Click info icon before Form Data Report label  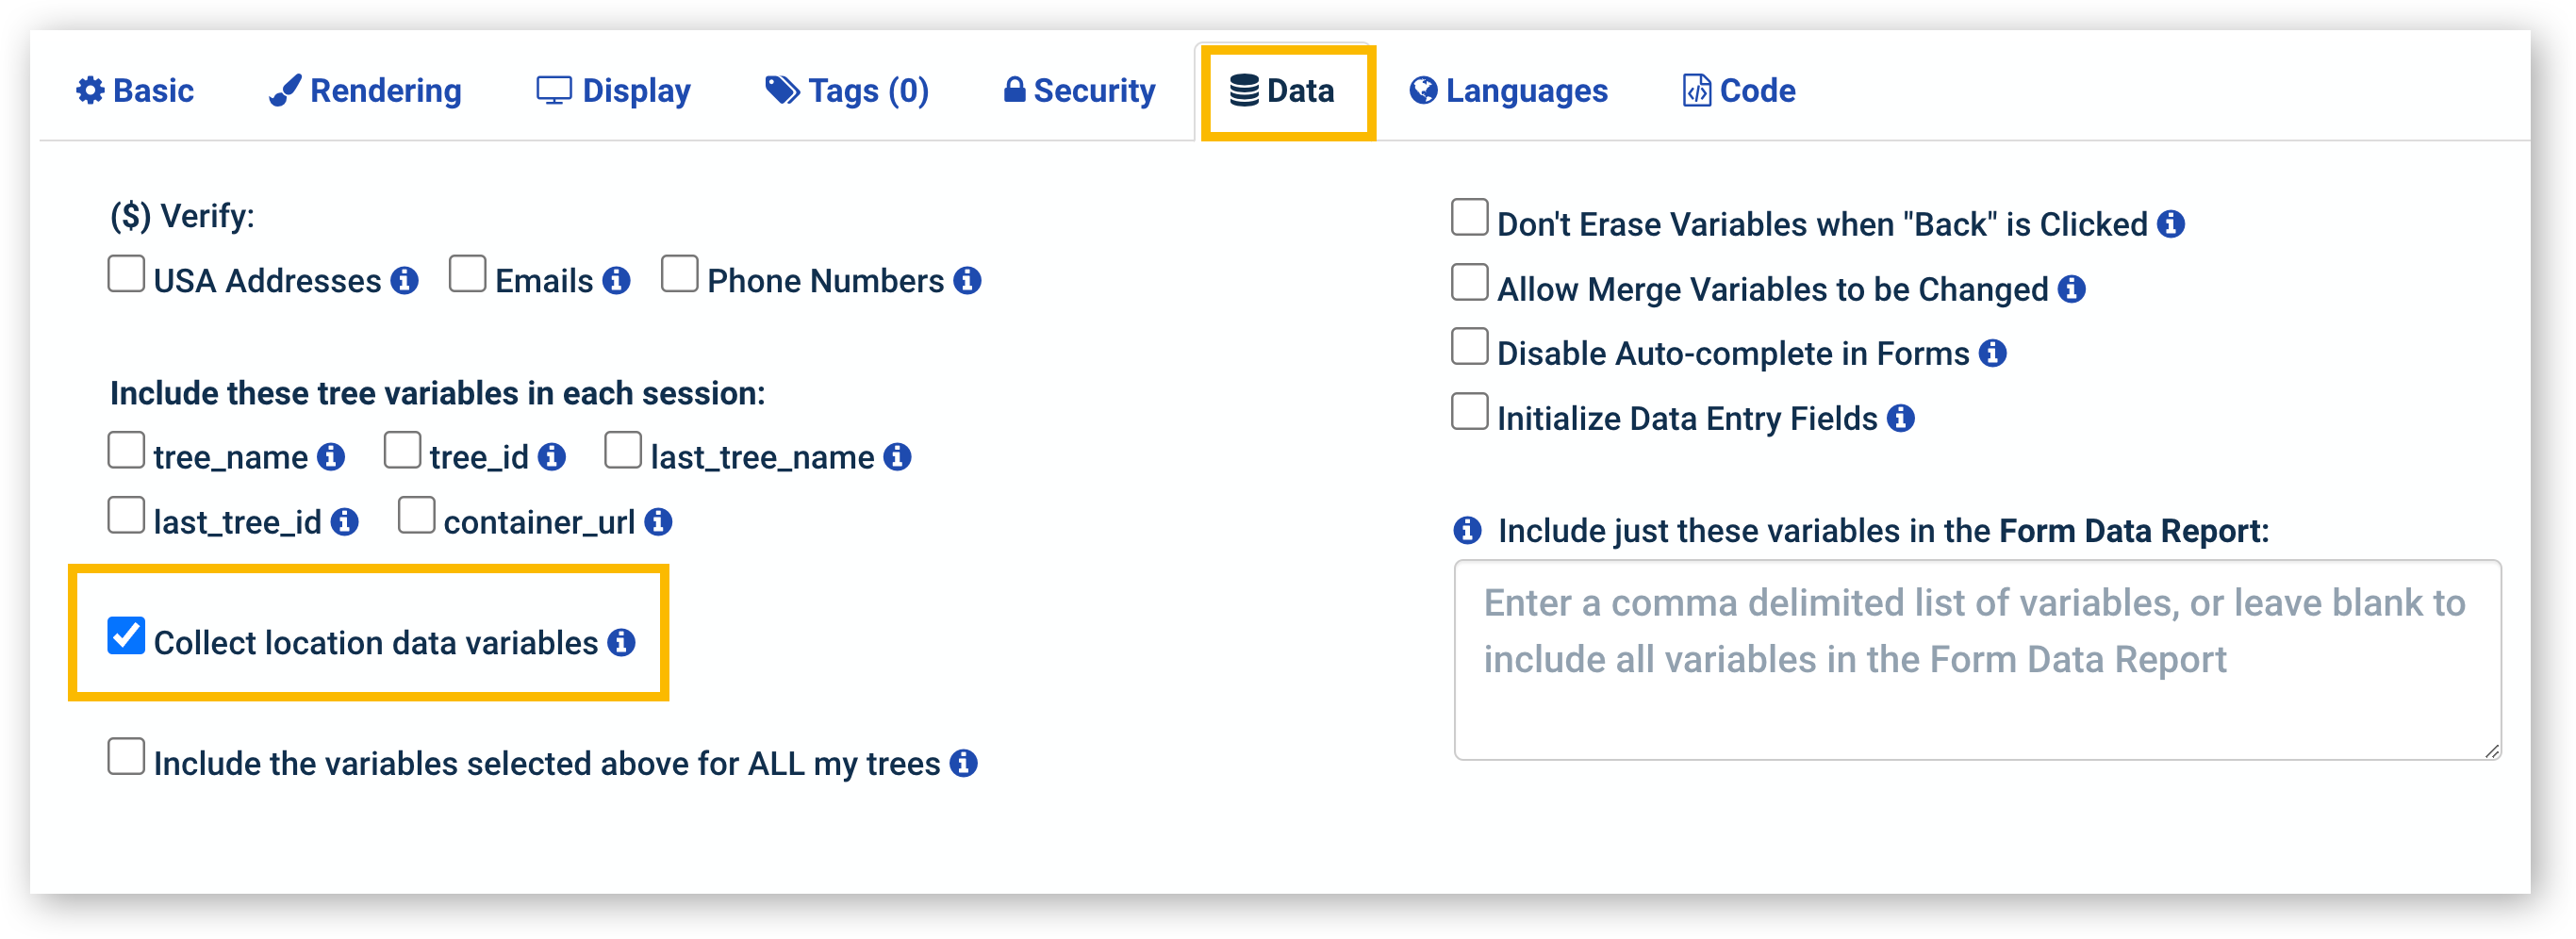(1467, 530)
